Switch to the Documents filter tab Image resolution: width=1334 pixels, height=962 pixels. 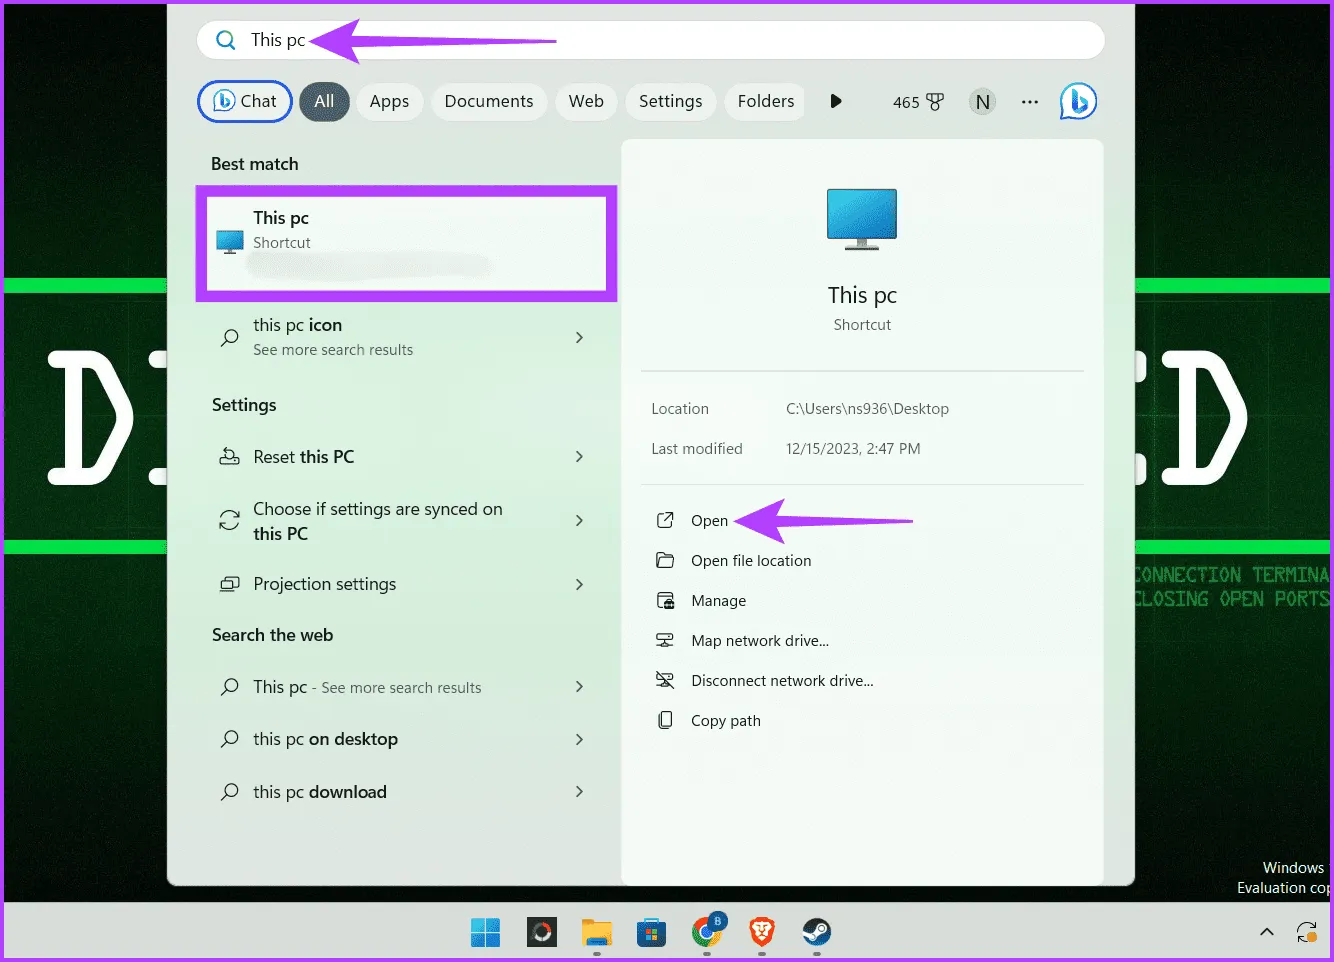489,101
